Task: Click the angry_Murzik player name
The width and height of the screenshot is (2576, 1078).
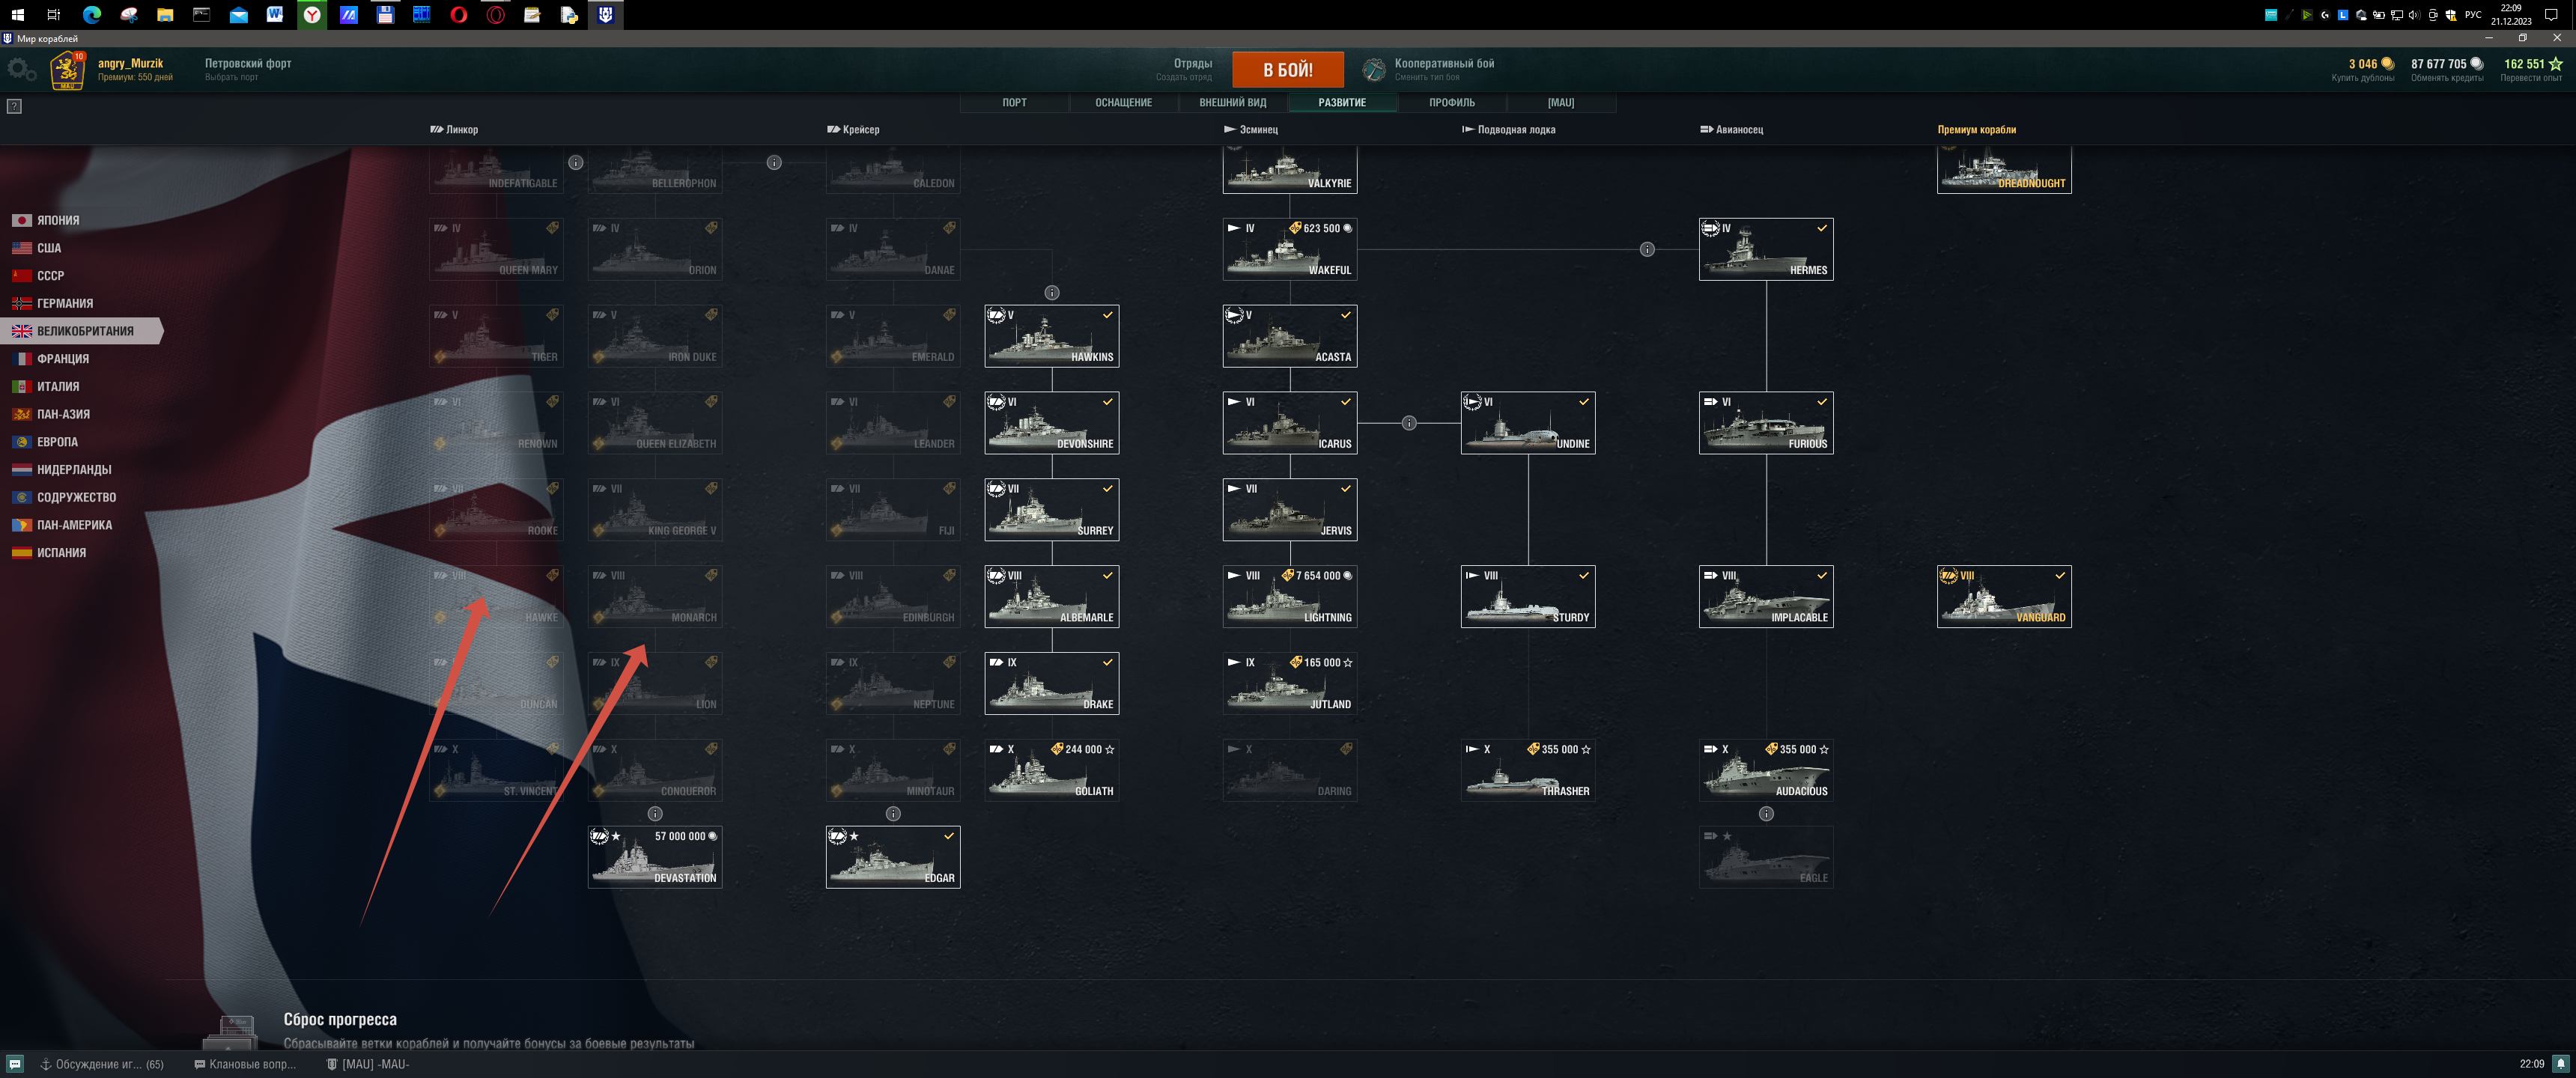Action: pos(130,63)
